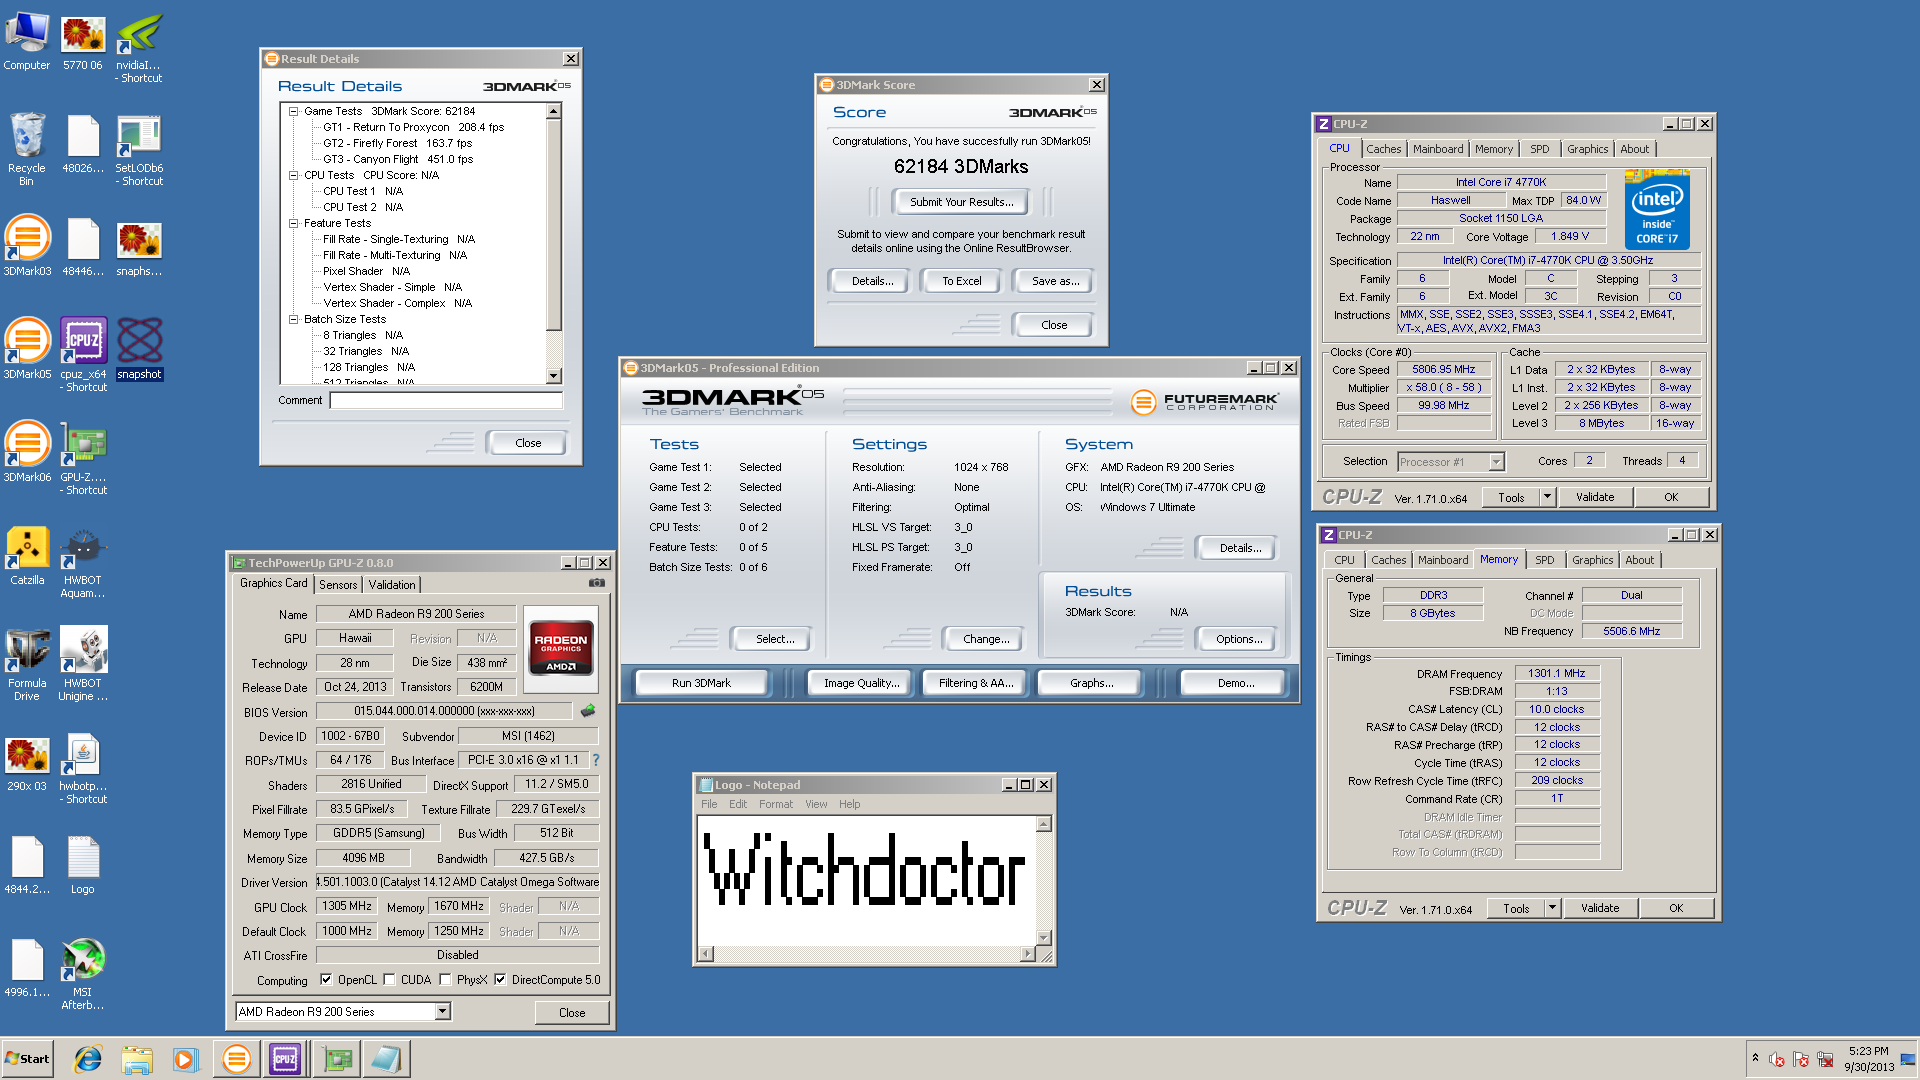Screen dimensions: 1920x1080
Task: Open the AMD Radeon R9 200 Series dropdown
Action: pos(442,1012)
